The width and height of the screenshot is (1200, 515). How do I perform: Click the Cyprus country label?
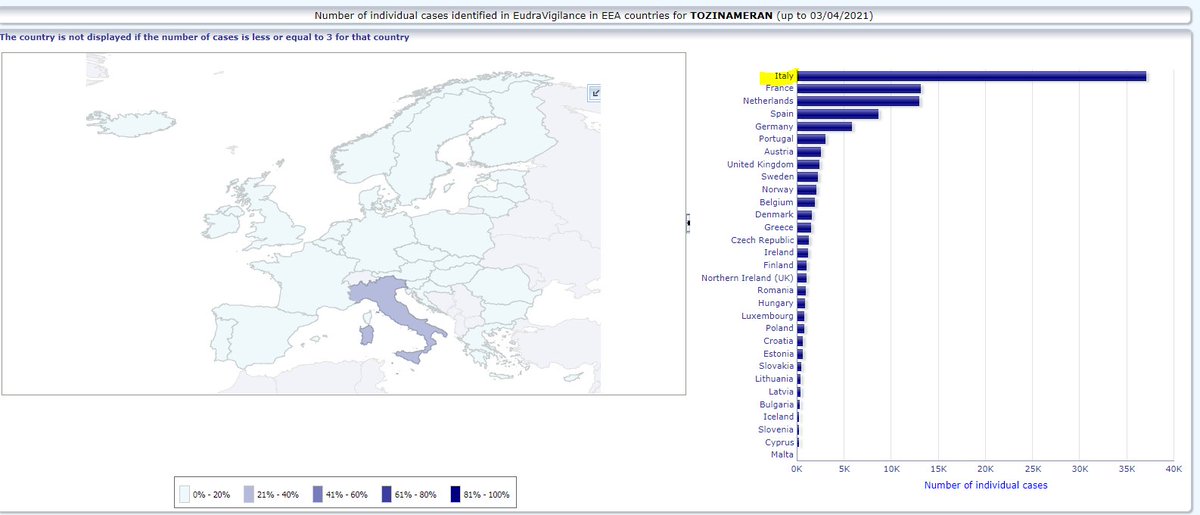(x=779, y=442)
